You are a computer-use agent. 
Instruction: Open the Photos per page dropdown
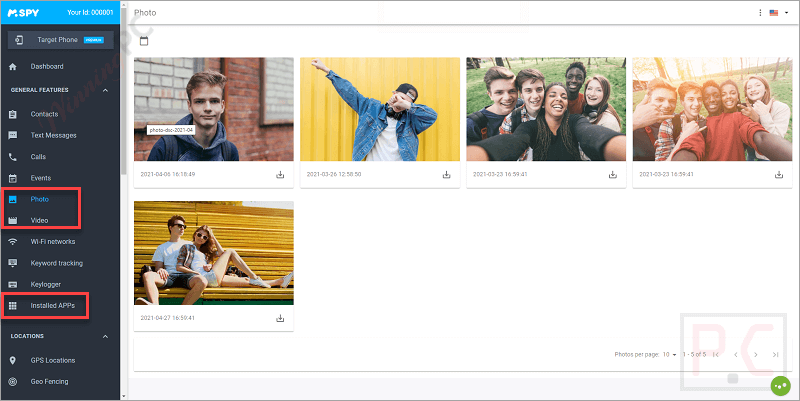[670, 354]
